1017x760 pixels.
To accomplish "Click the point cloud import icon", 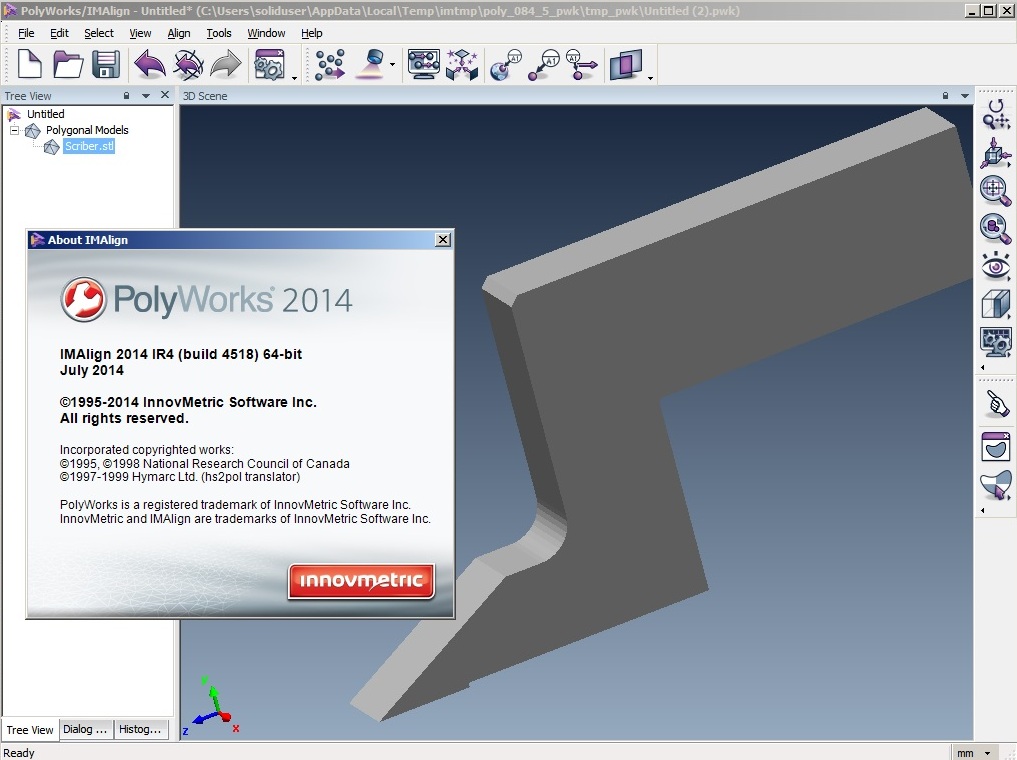I will tap(329, 64).
